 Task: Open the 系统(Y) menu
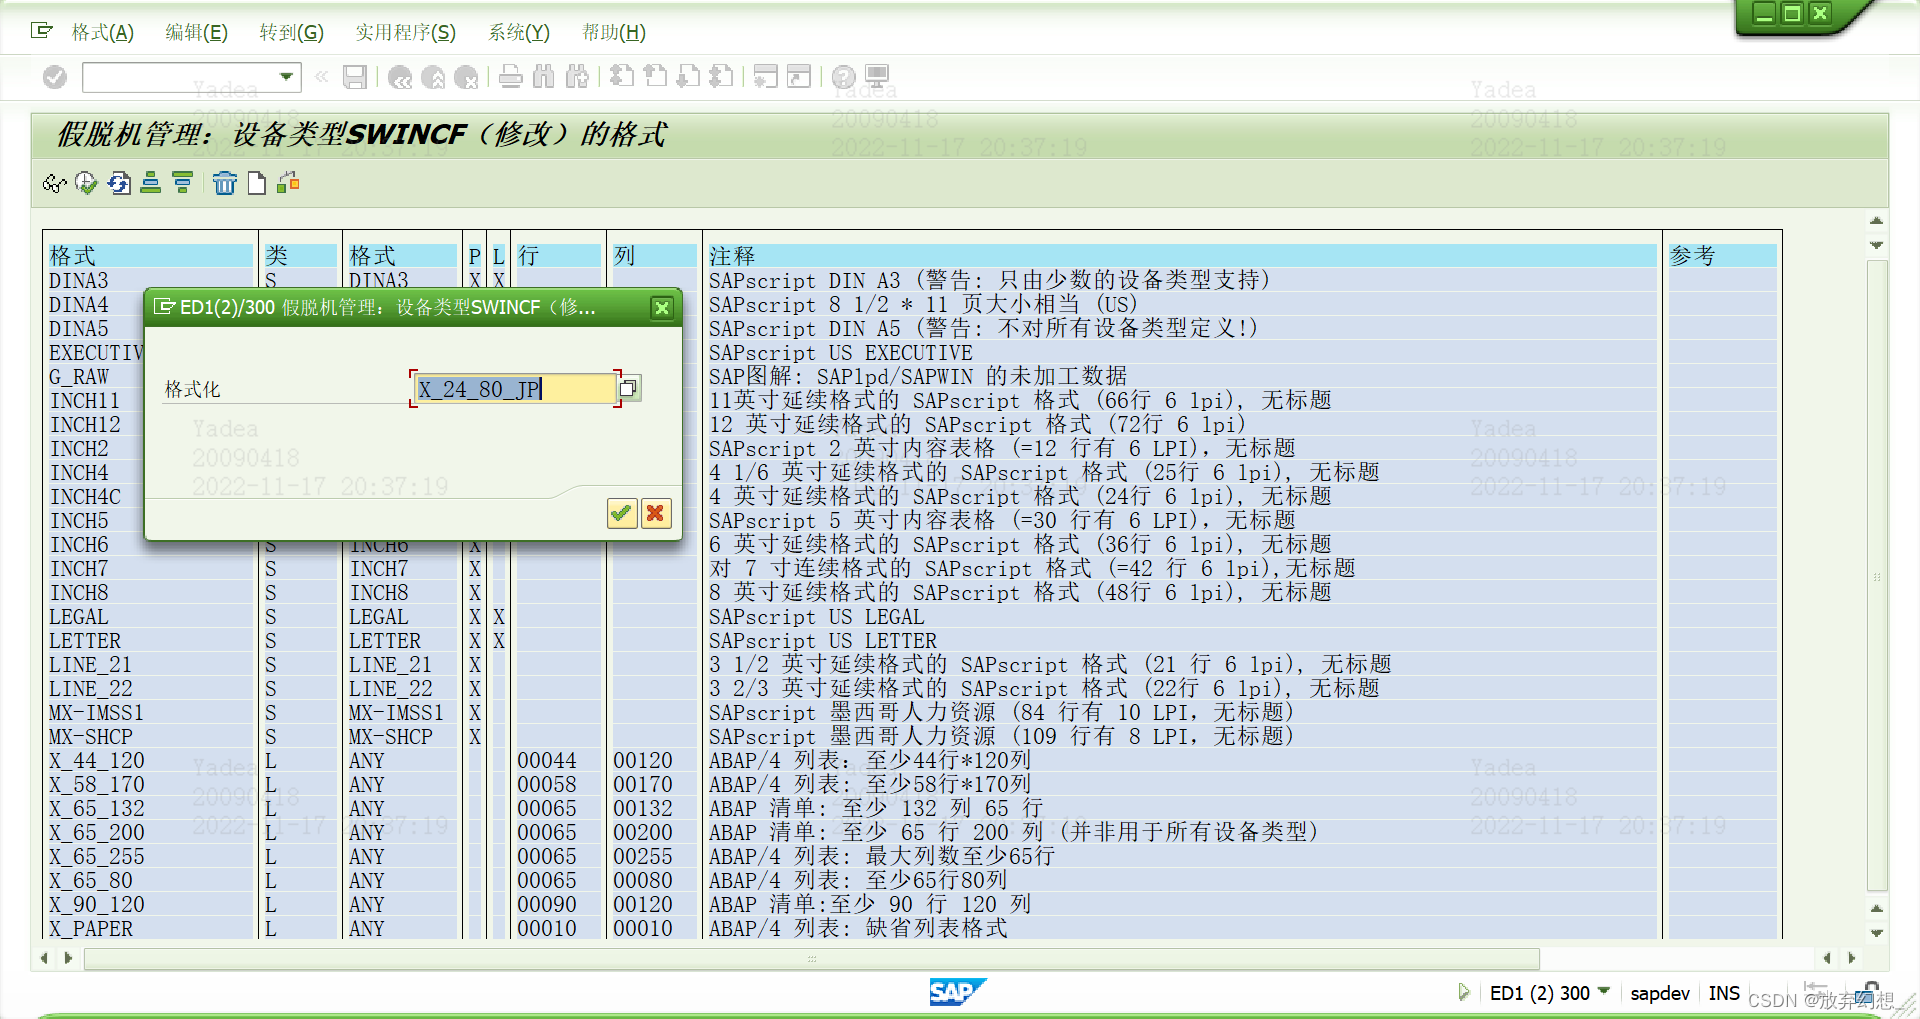[x=519, y=32]
